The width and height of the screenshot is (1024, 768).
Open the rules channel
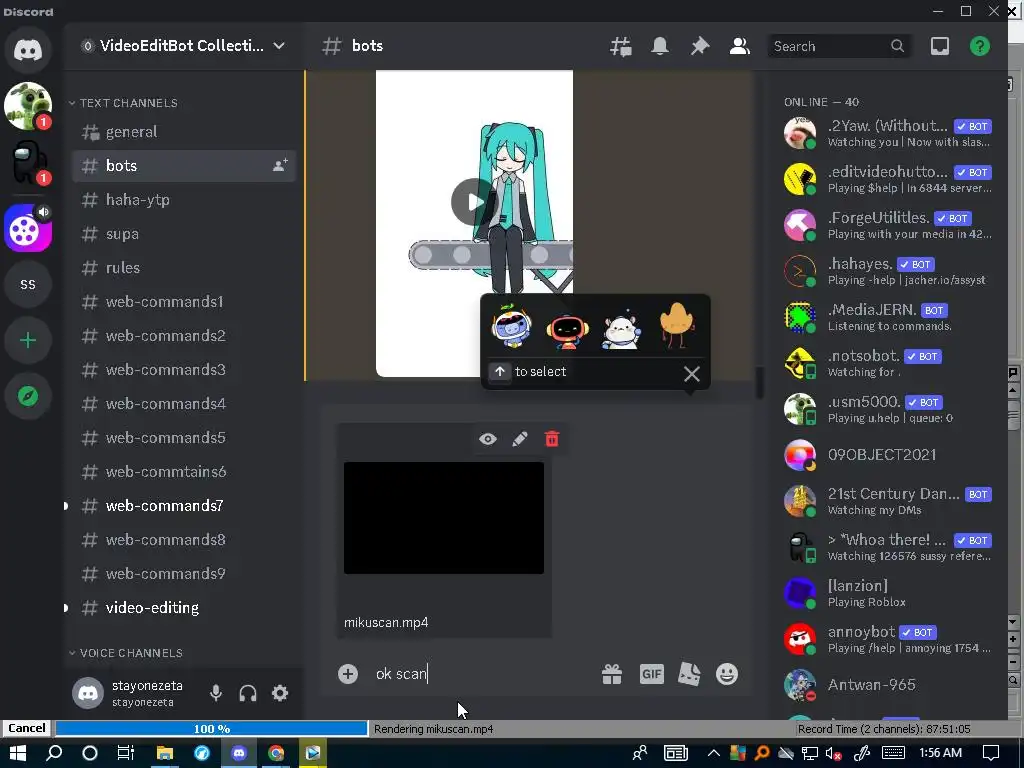184,268
